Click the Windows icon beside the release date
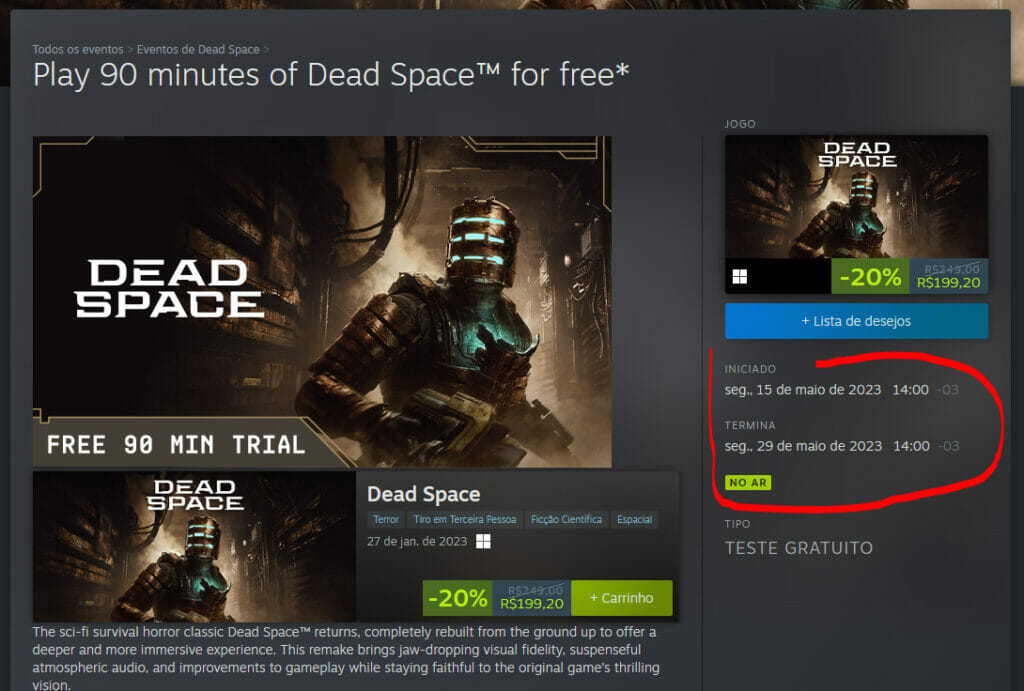This screenshot has height=691, width=1024. coord(483,541)
